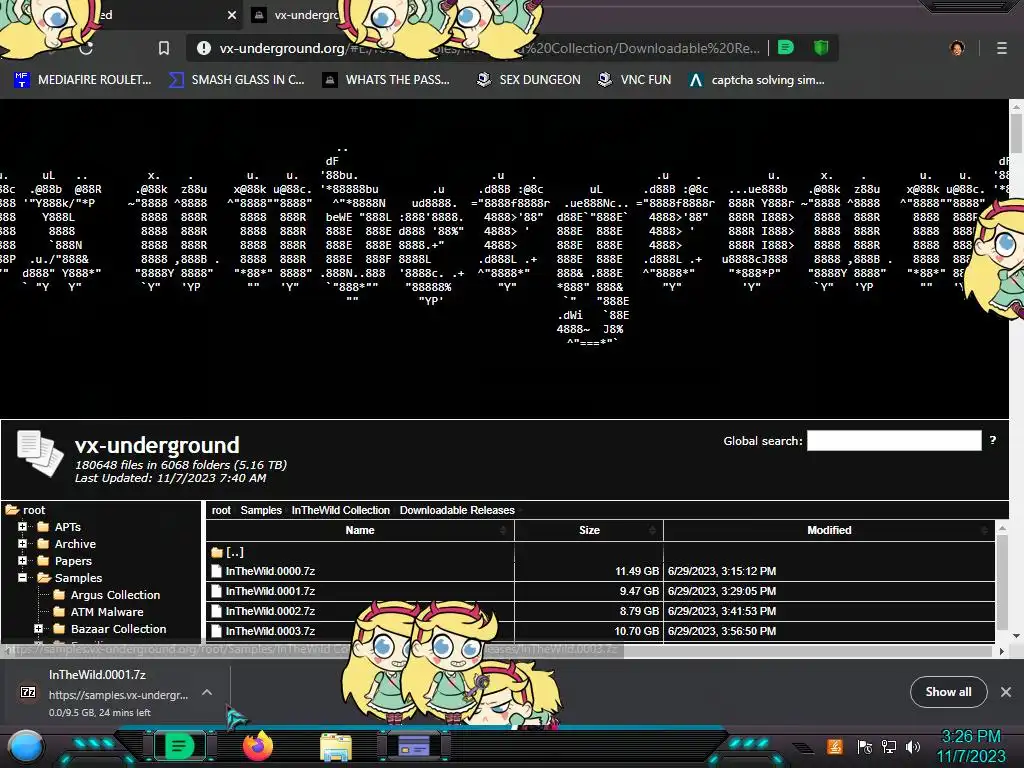Click the volume speaker tray icon
This screenshot has height=768, width=1024.
tap(912, 746)
